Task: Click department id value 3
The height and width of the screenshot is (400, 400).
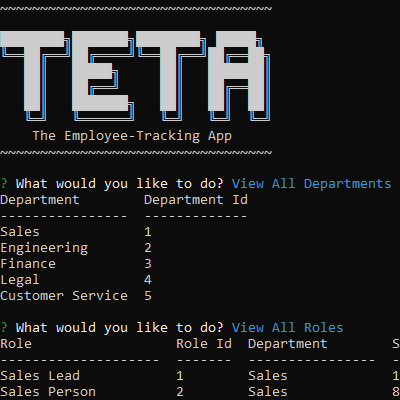Action: (148, 264)
